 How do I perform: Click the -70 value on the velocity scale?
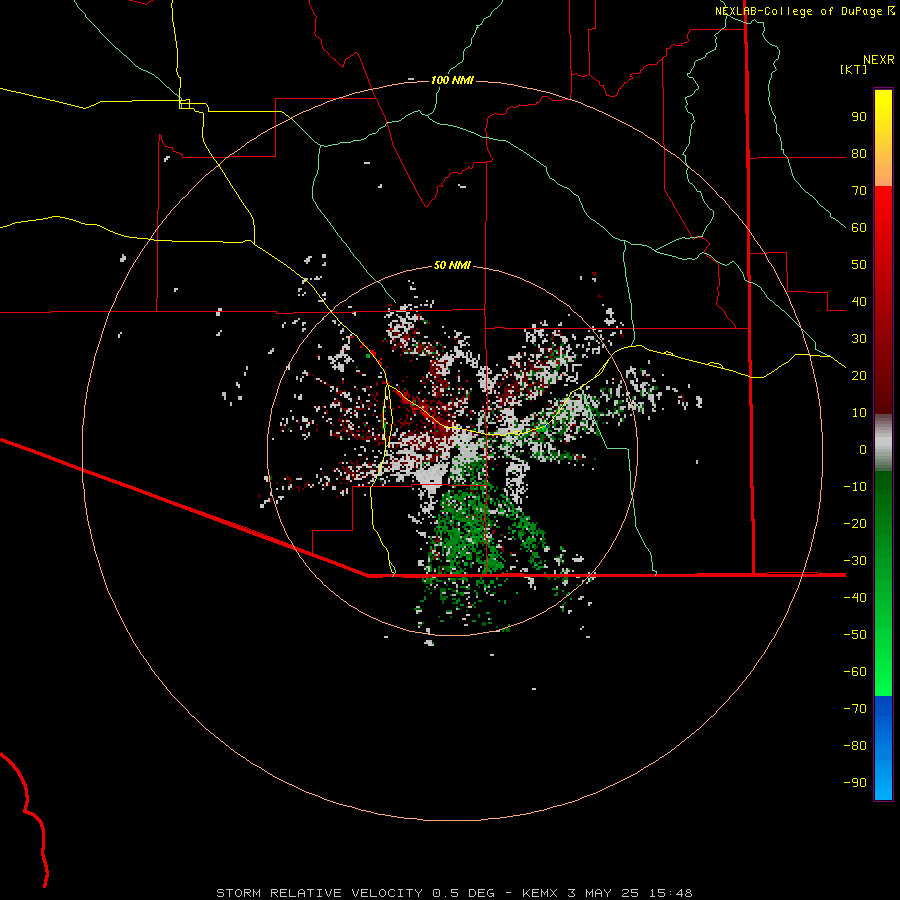pyautogui.click(x=855, y=709)
